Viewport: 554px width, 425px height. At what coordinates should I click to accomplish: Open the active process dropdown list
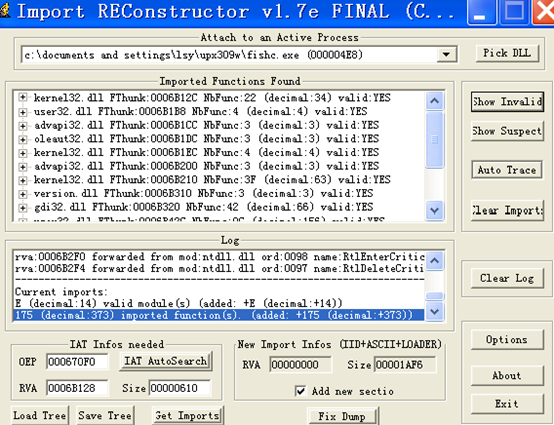coord(446,55)
